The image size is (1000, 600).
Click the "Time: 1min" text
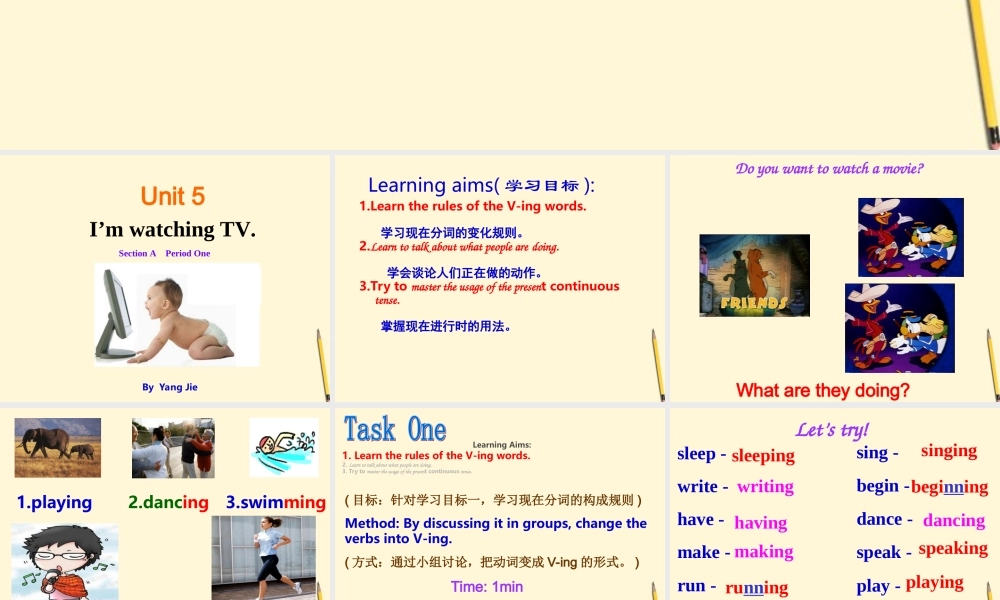point(487,587)
